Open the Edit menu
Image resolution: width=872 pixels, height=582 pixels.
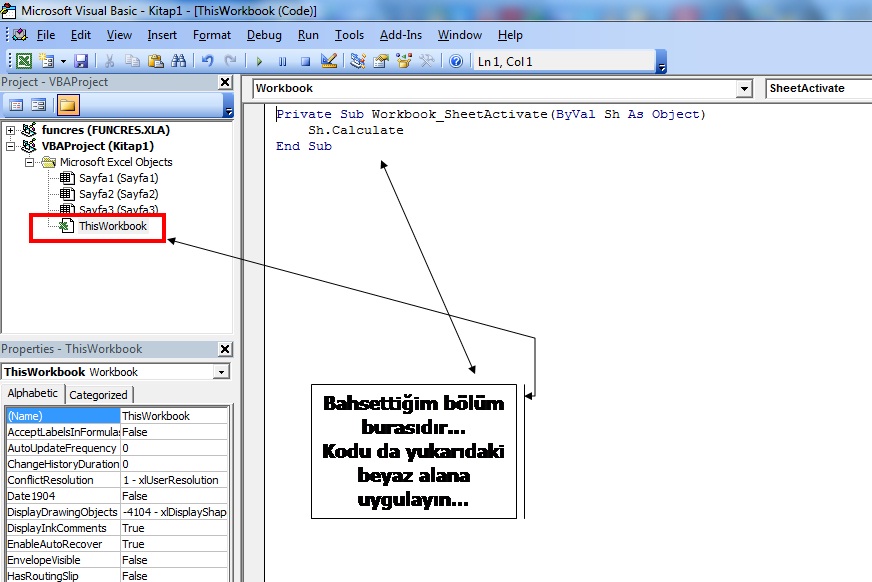point(81,35)
